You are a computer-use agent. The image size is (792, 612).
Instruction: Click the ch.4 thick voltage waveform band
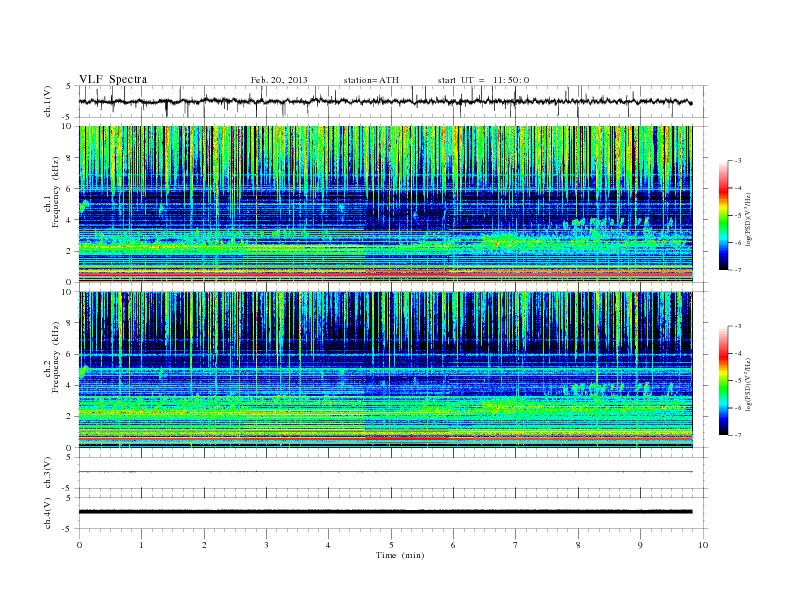coord(385,512)
